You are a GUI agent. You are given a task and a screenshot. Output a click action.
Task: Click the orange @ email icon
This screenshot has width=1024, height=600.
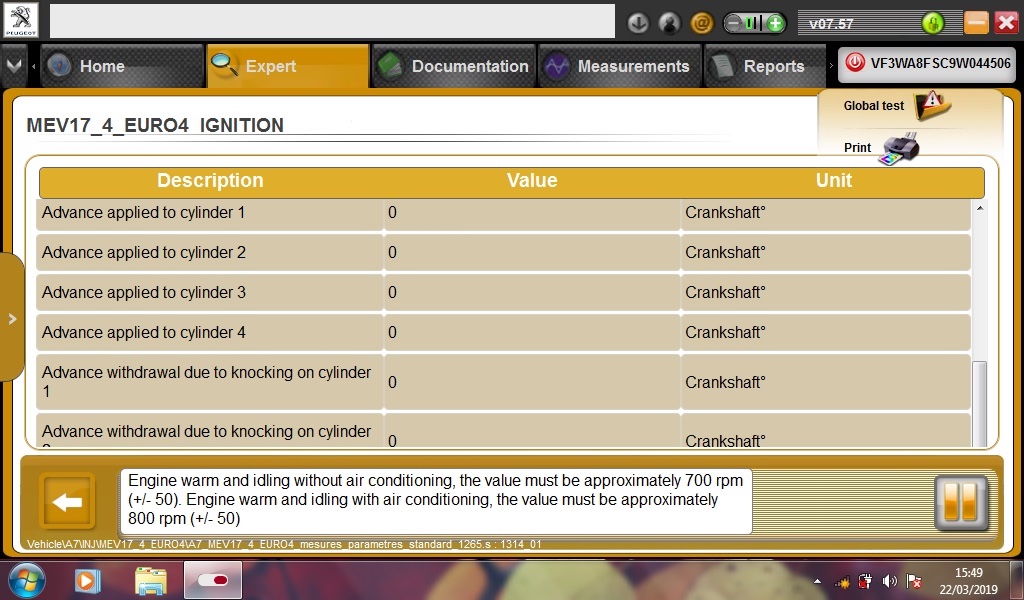pyautogui.click(x=701, y=24)
